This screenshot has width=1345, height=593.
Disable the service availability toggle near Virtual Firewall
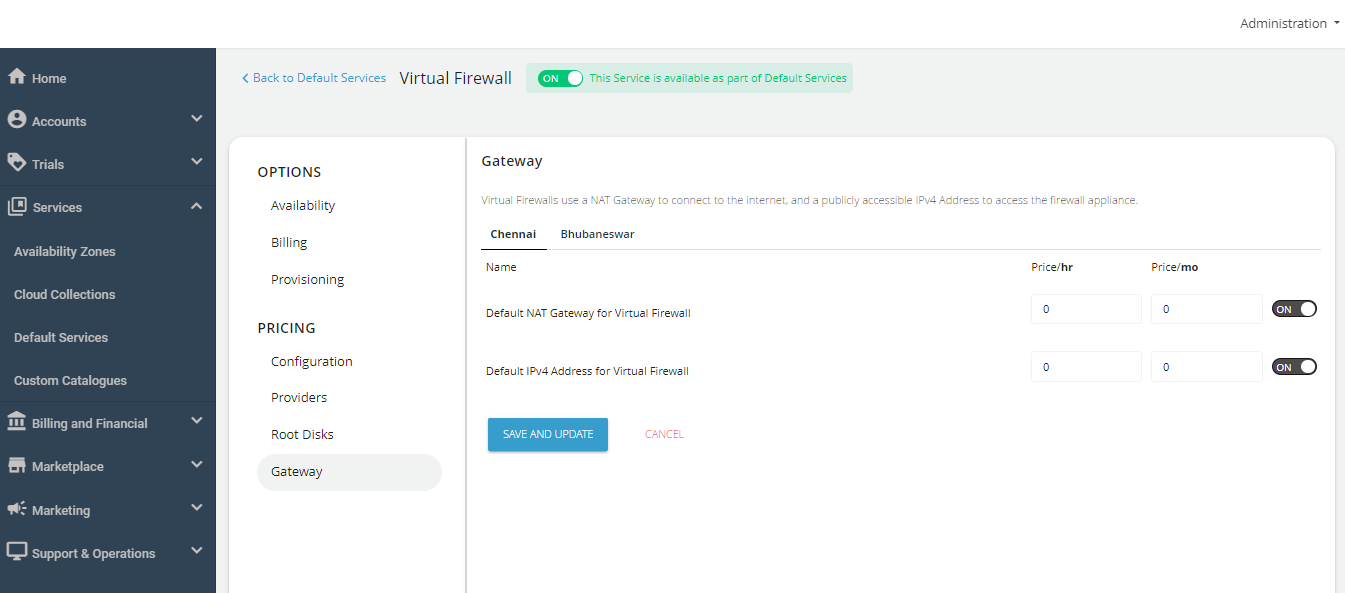click(559, 77)
